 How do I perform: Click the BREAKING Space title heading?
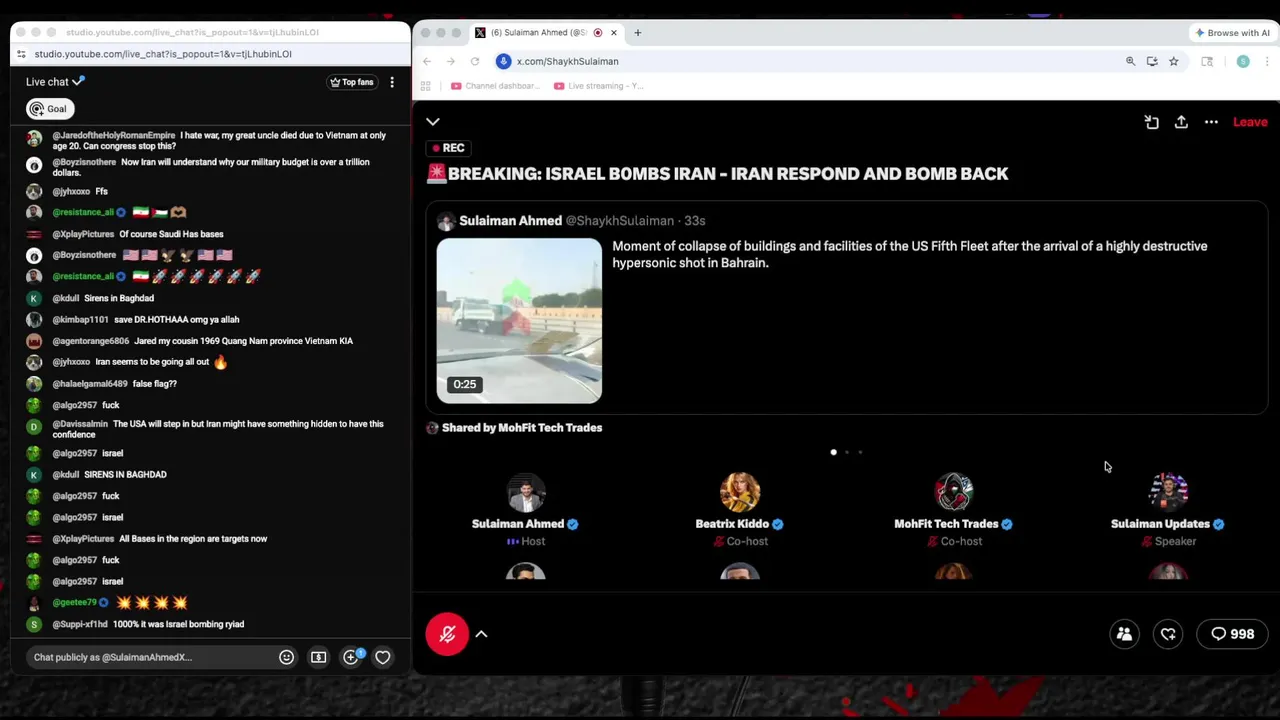pos(717,174)
